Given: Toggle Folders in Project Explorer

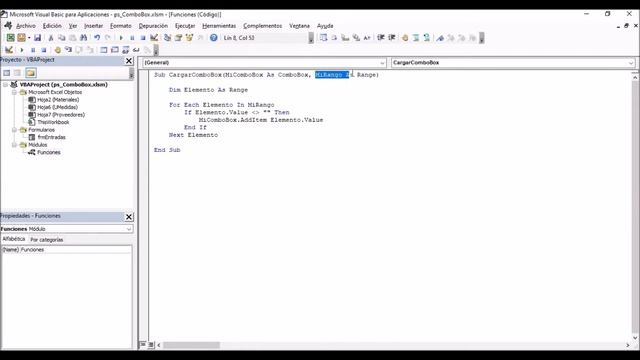Looking at the screenshot, I should [31, 73].
